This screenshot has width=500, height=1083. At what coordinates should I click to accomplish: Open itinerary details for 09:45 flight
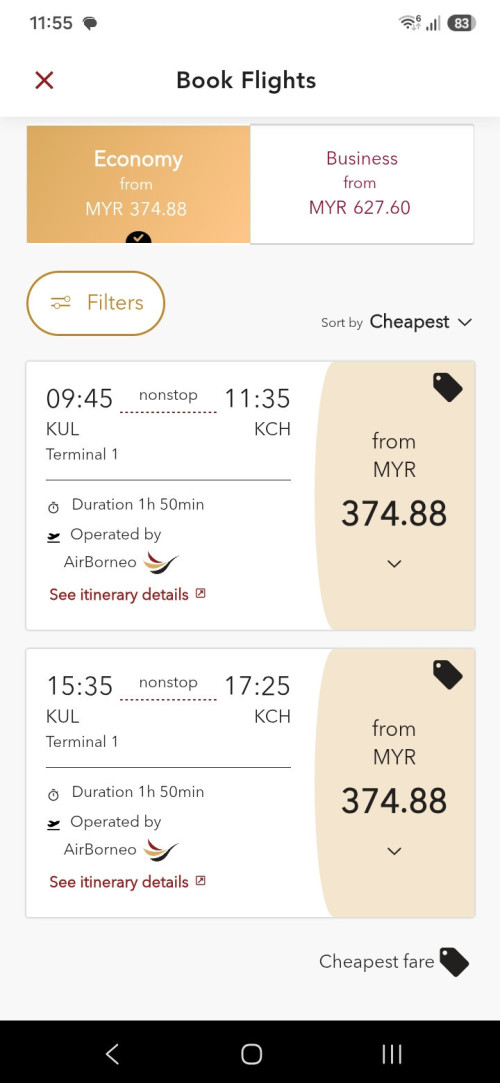(128, 595)
